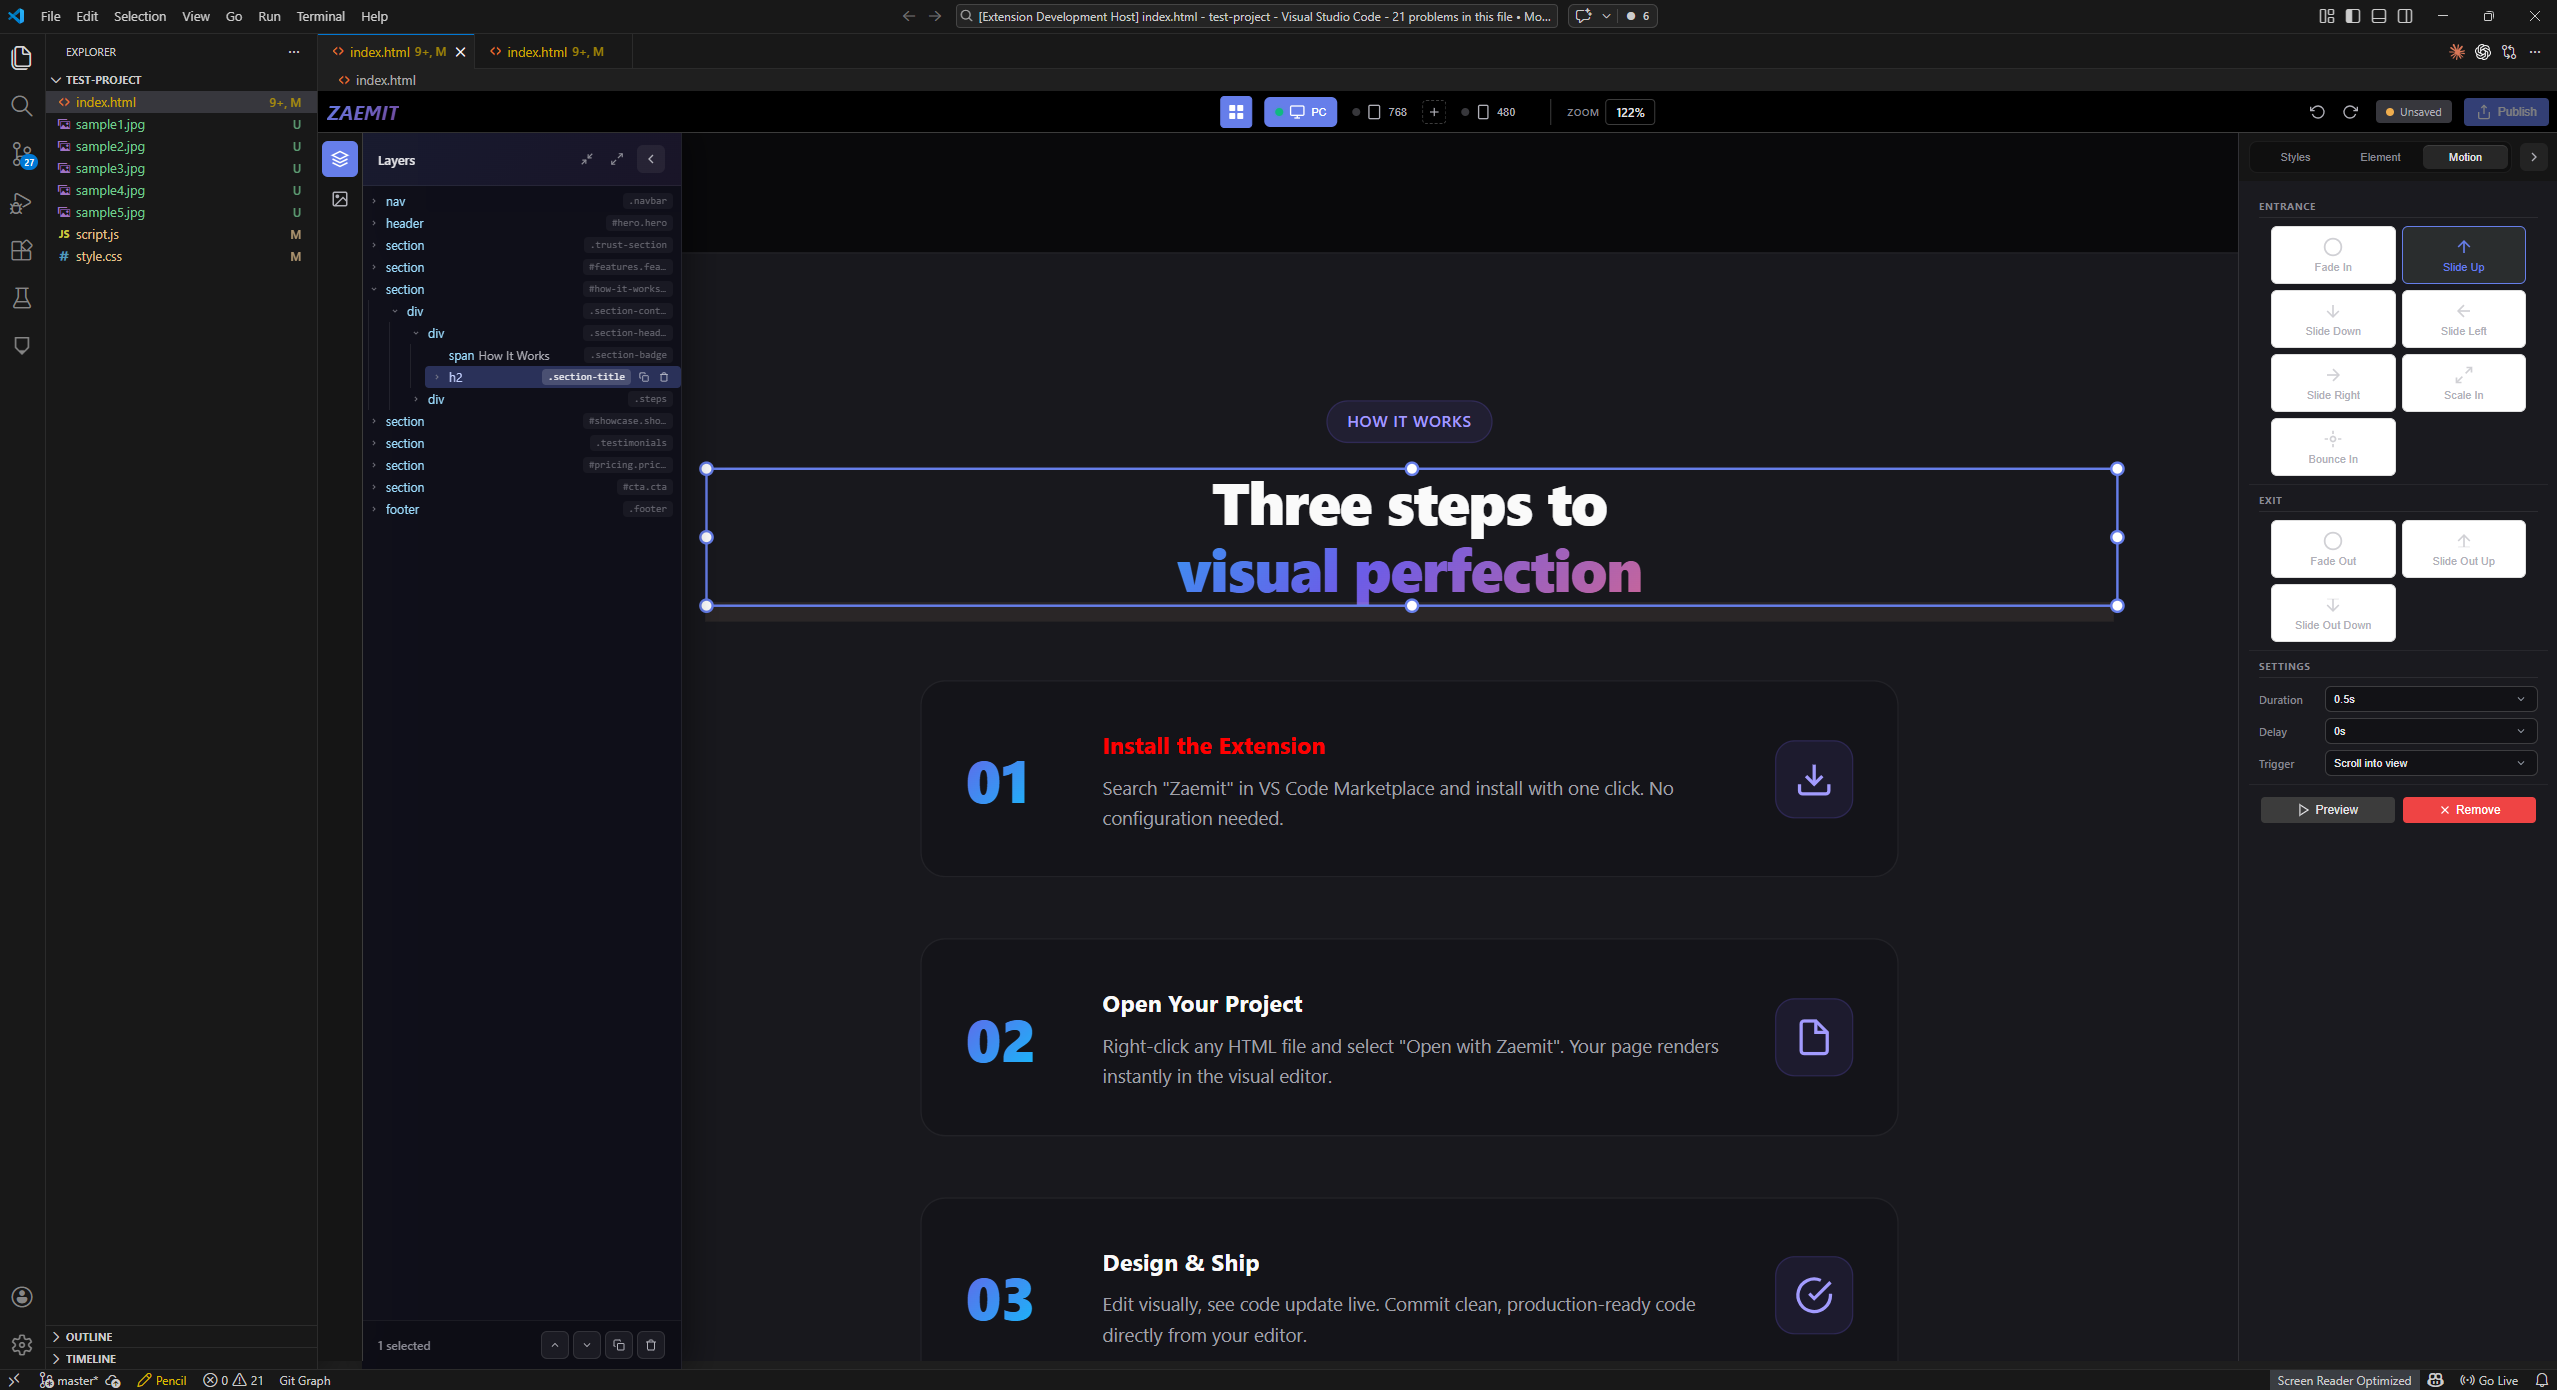Image resolution: width=2557 pixels, height=1390 pixels.
Task: Open the Terminal menu
Action: click(320, 16)
